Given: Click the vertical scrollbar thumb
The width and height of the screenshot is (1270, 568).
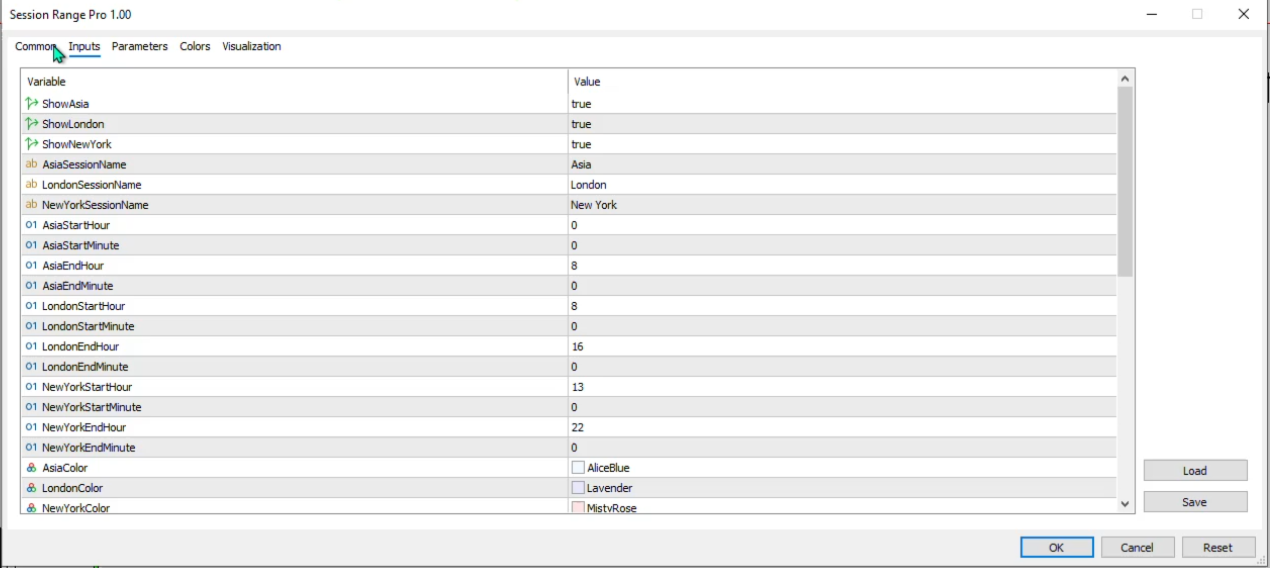Looking at the screenshot, I should pyautogui.click(x=1125, y=182).
